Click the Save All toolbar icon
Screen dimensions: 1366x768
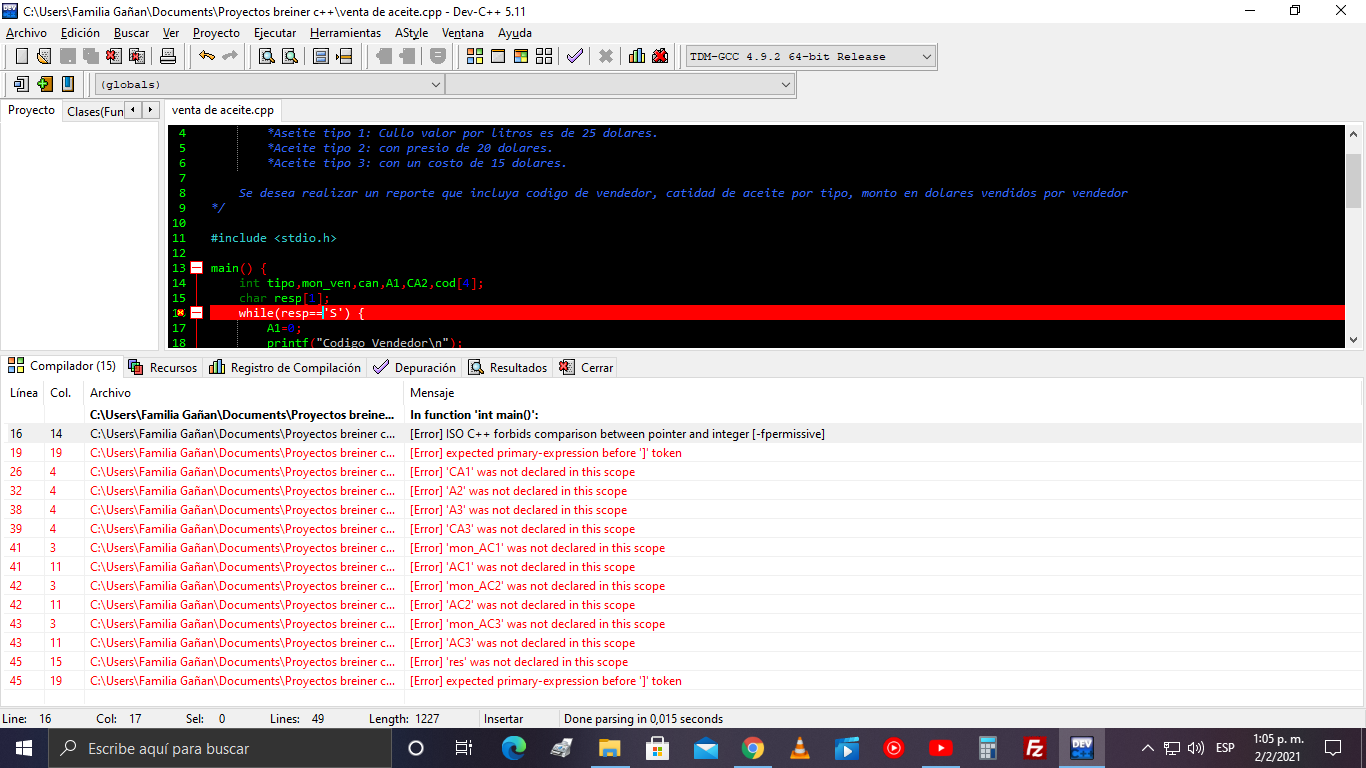pyautogui.click(x=91, y=56)
